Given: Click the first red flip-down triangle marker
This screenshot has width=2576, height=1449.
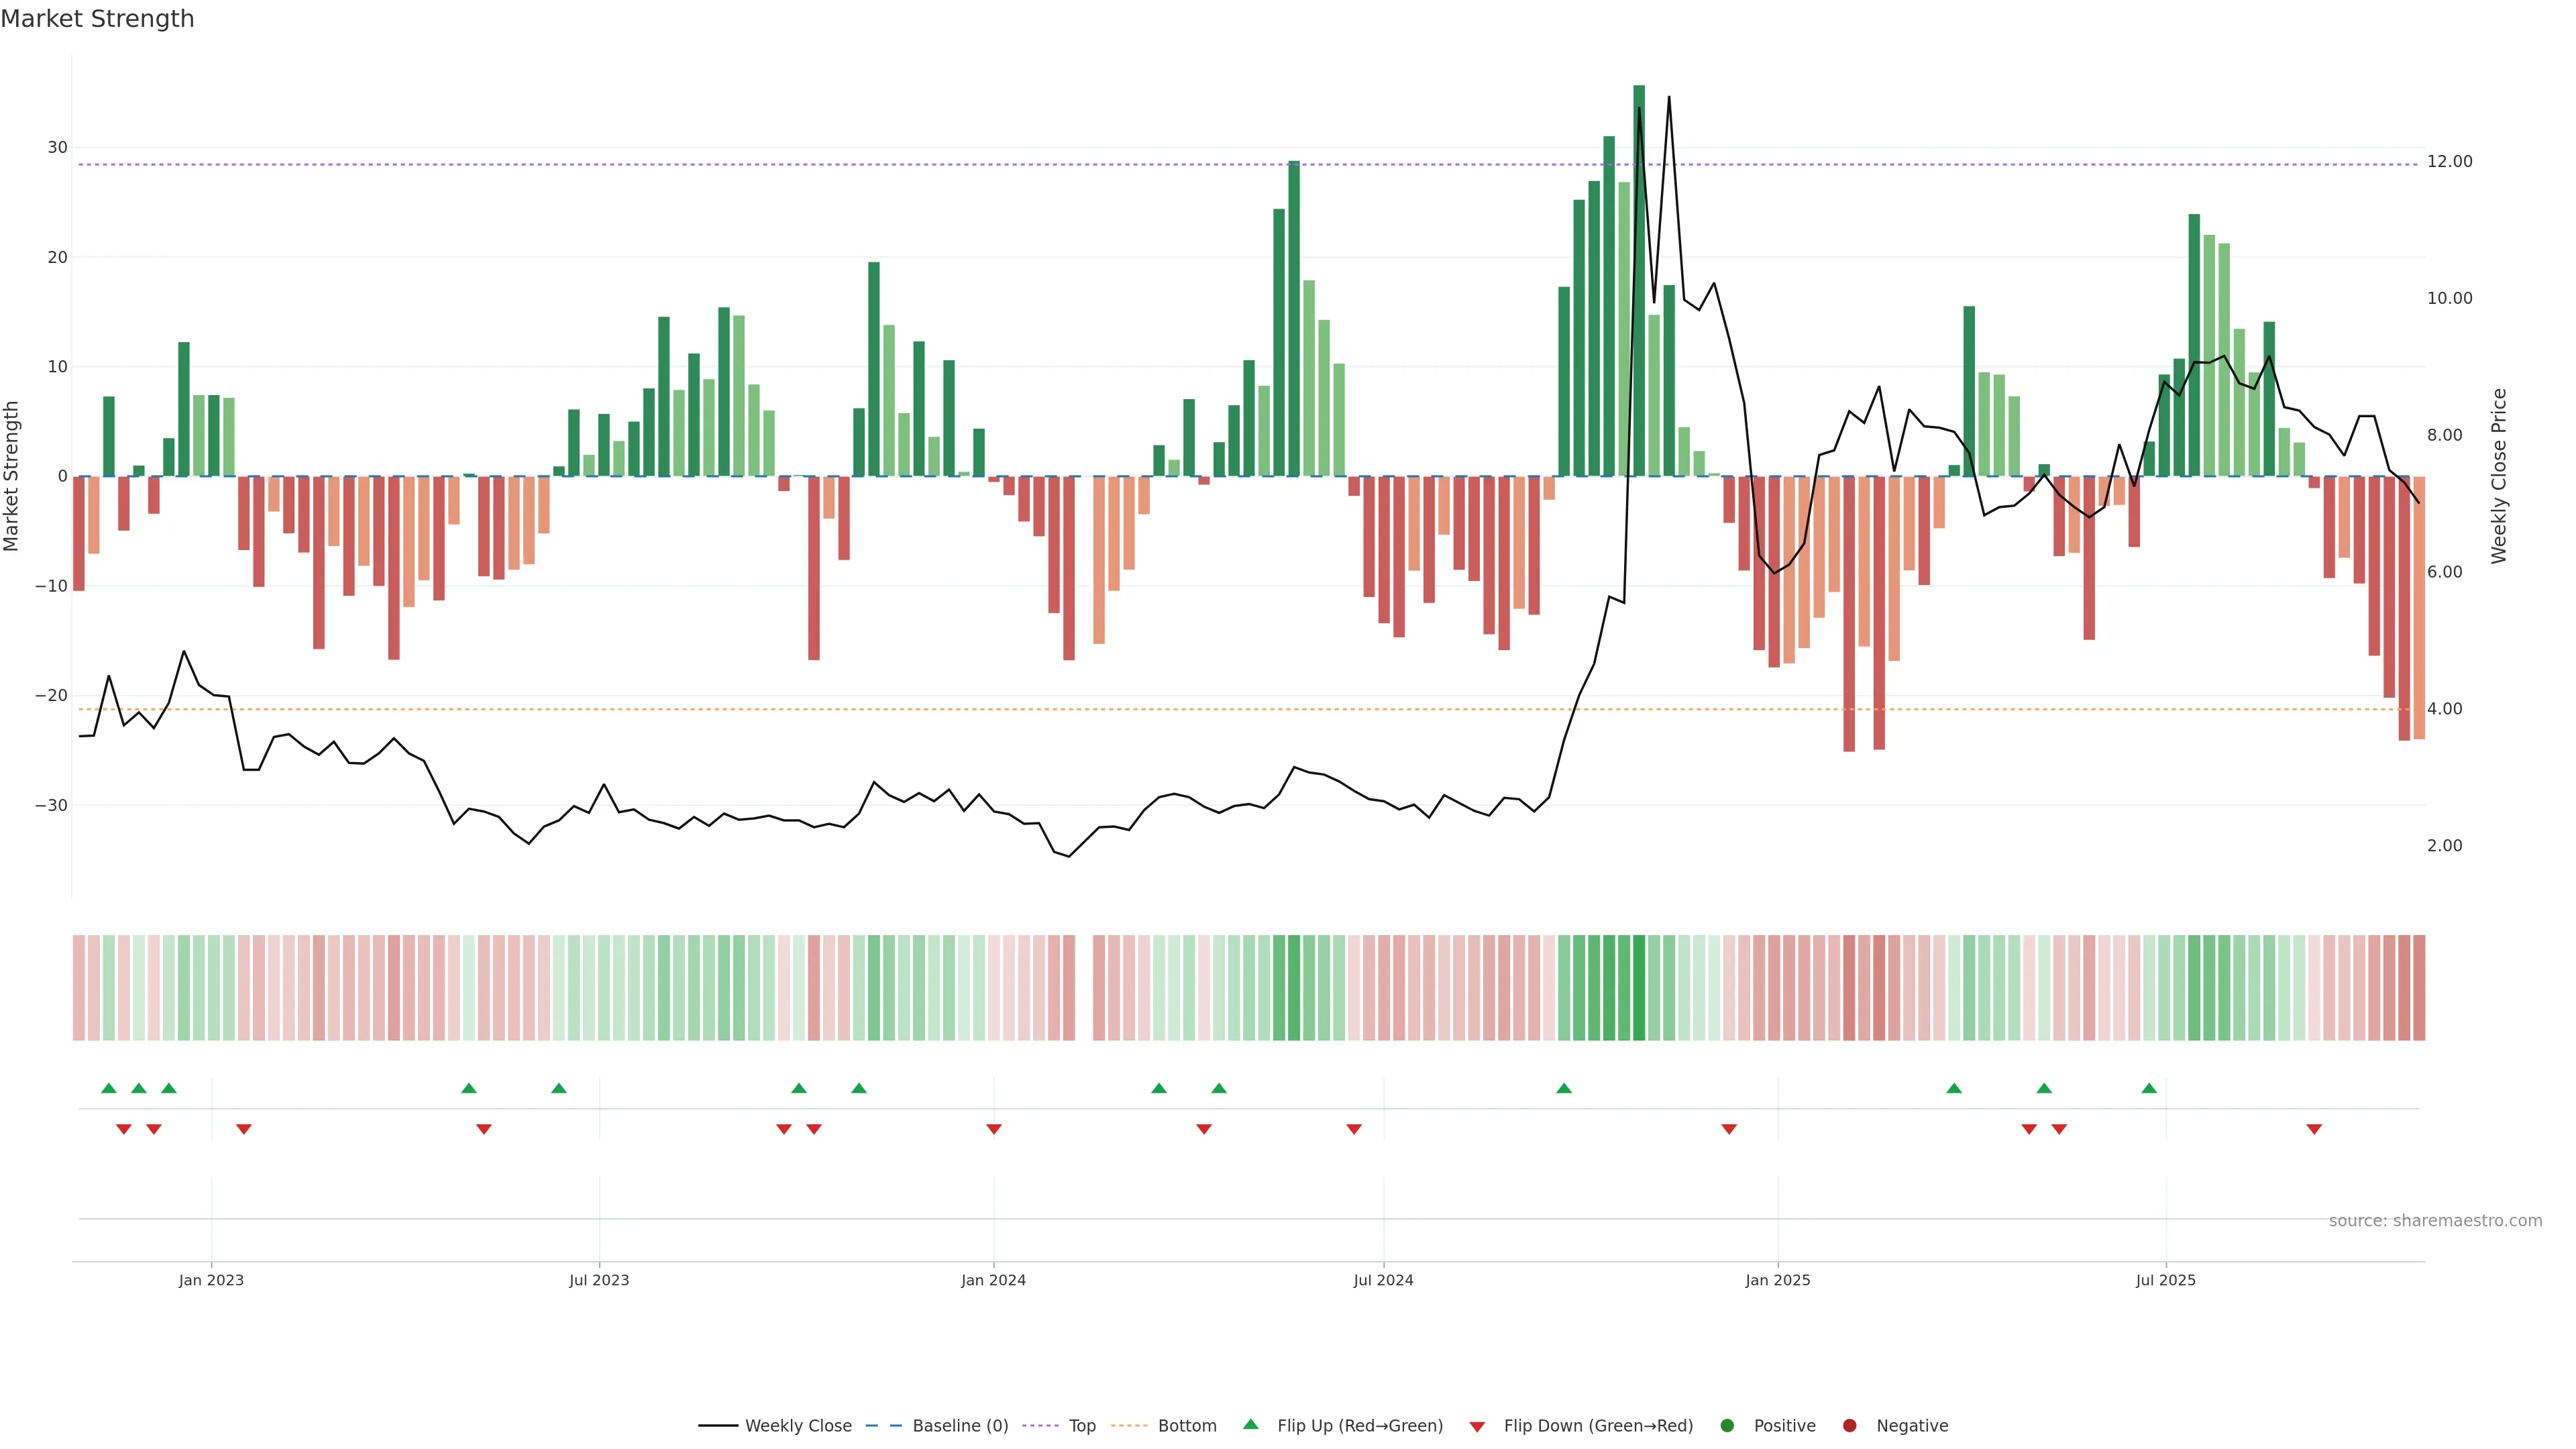Looking at the screenshot, I should tap(124, 1129).
